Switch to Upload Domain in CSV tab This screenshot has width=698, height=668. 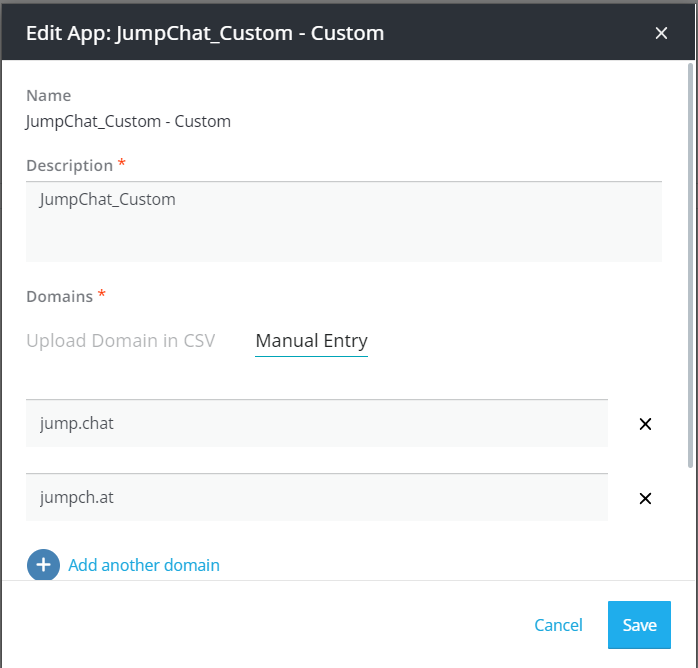point(120,340)
